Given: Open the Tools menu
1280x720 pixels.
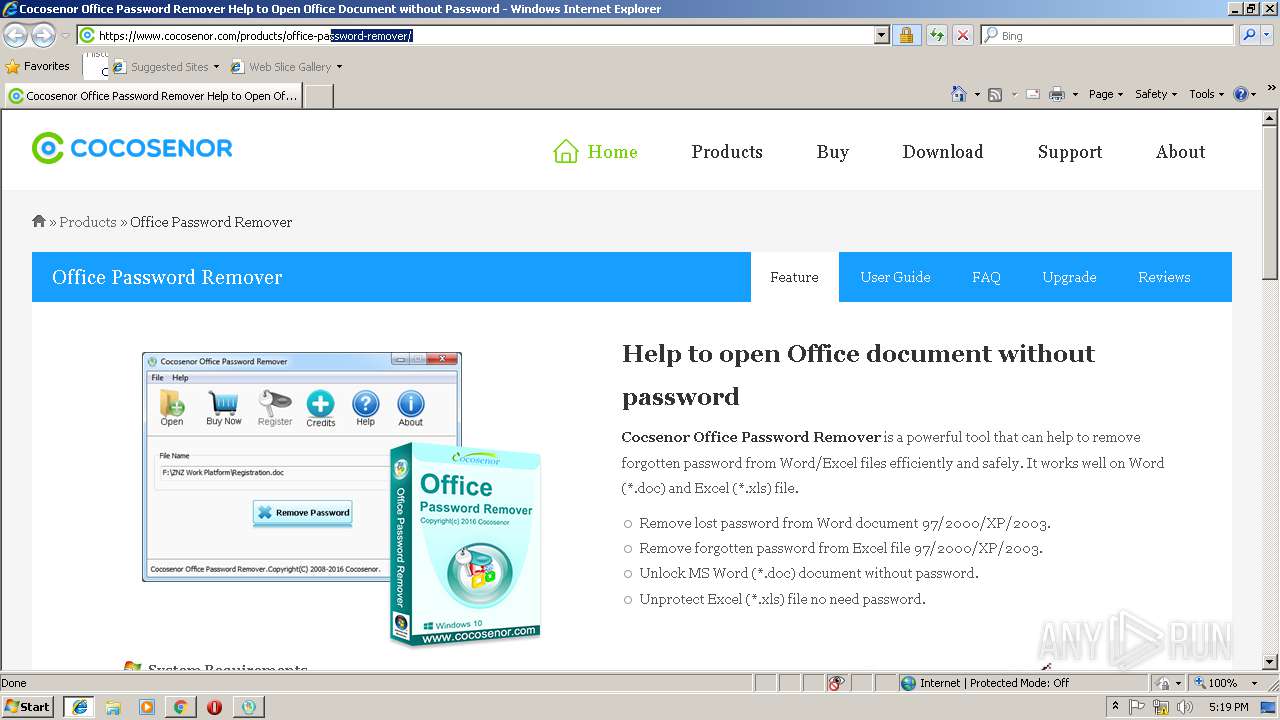Looking at the screenshot, I should [1207, 94].
